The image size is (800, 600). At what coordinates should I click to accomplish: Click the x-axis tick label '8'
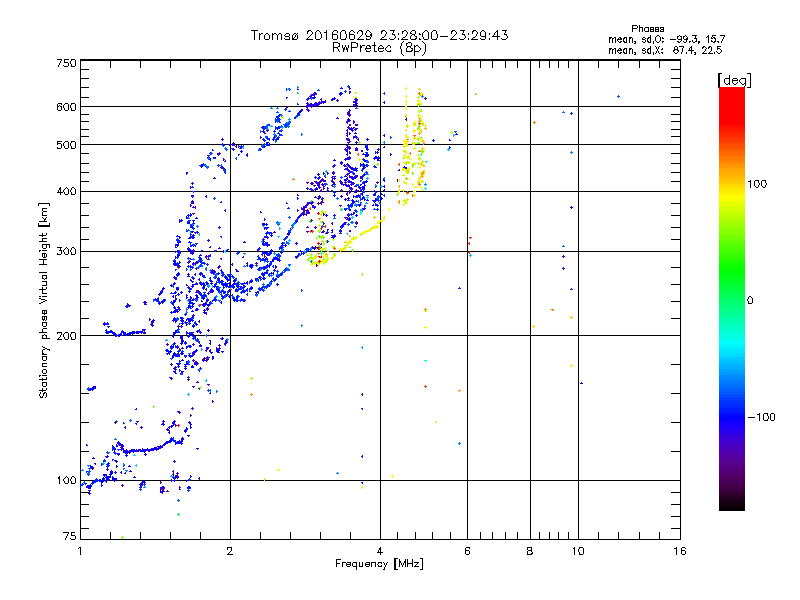530,551
